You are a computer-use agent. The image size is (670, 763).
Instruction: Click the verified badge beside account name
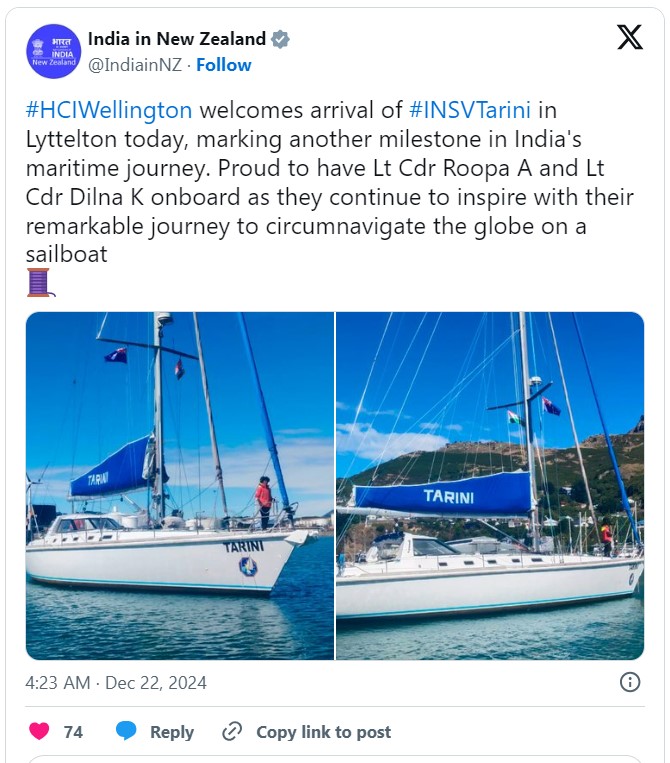click(x=281, y=39)
